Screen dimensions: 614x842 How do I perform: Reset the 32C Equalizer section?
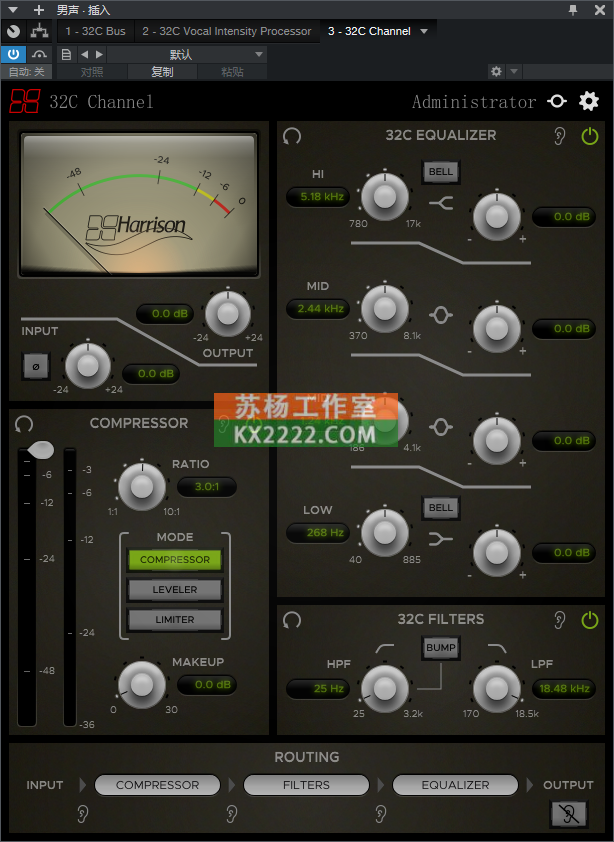point(292,136)
